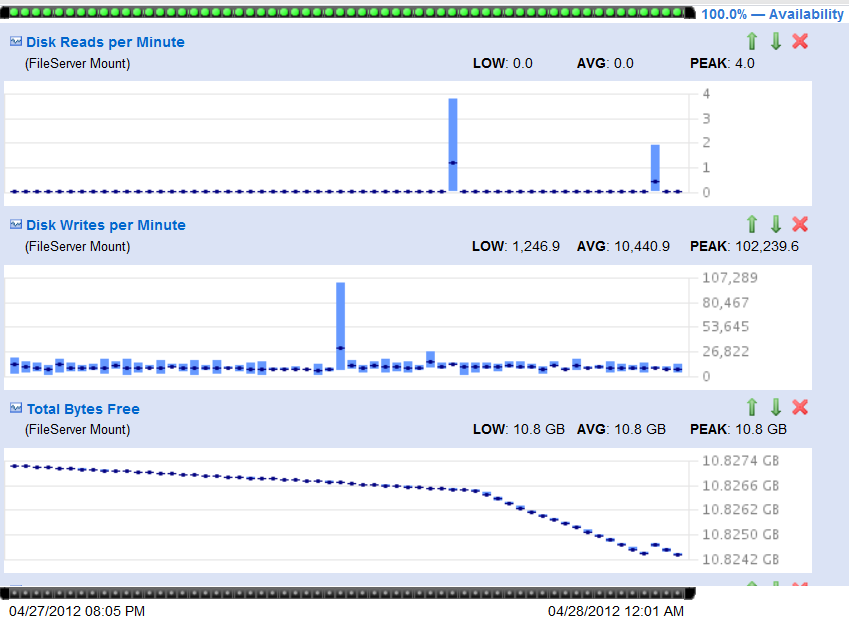Move Total Bytes Free chart up
The image size is (849, 620).
tap(752, 407)
